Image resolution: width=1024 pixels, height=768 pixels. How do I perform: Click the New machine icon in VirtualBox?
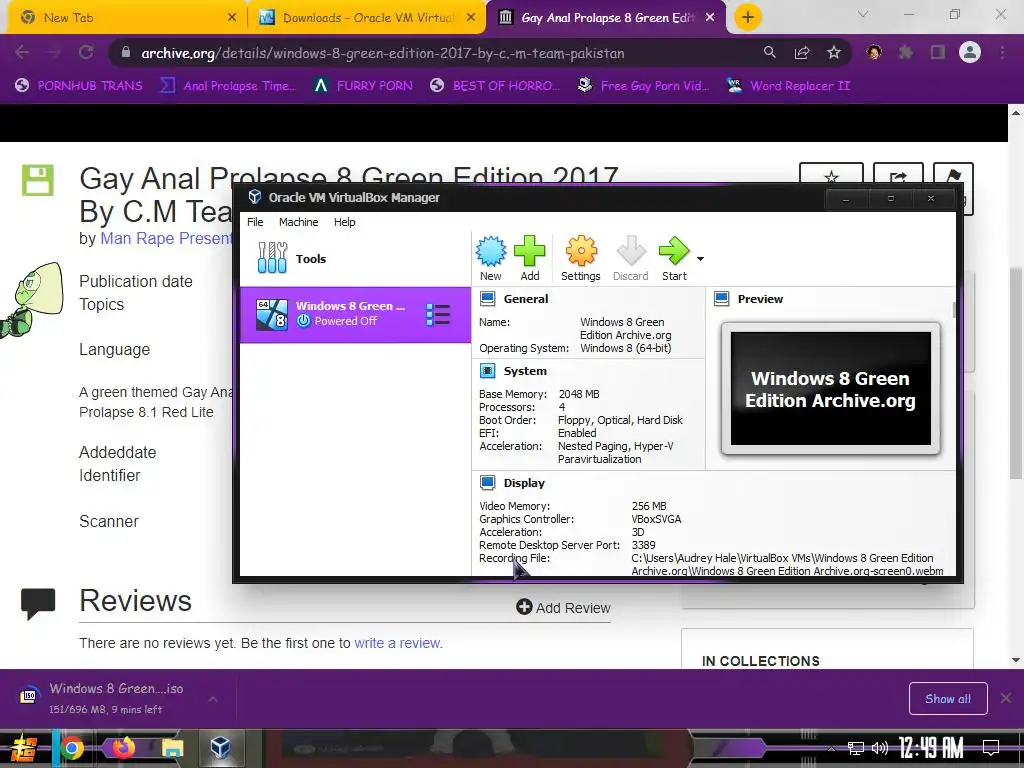click(x=490, y=259)
